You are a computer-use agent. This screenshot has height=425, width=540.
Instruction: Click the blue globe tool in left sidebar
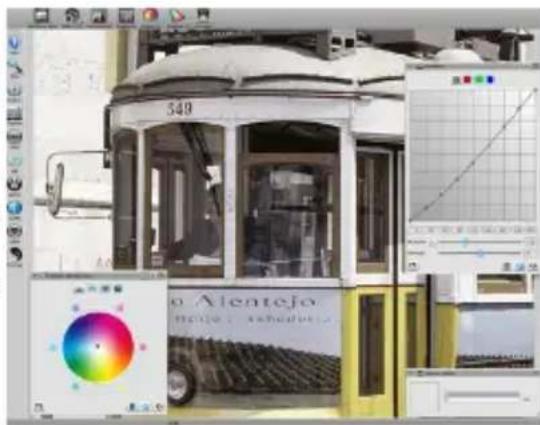tap(14, 208)
